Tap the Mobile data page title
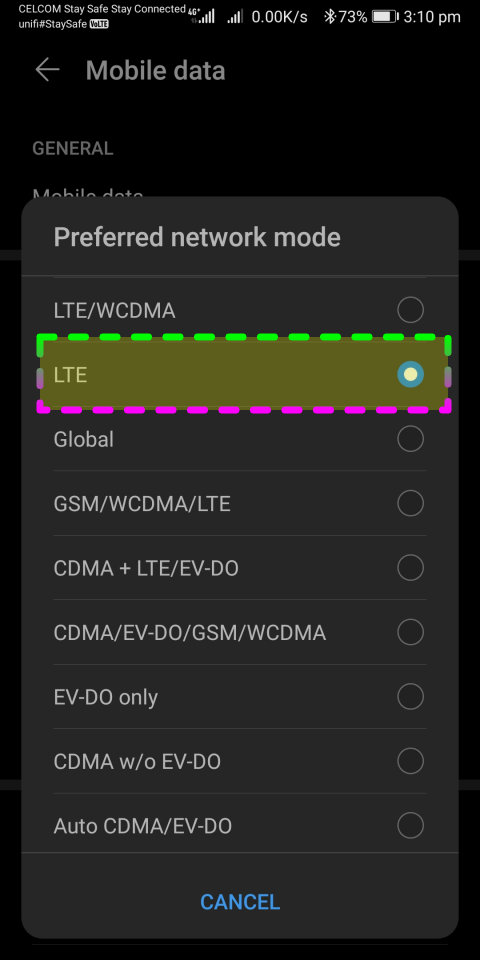480x960 pixels. [x=156, y=71]
